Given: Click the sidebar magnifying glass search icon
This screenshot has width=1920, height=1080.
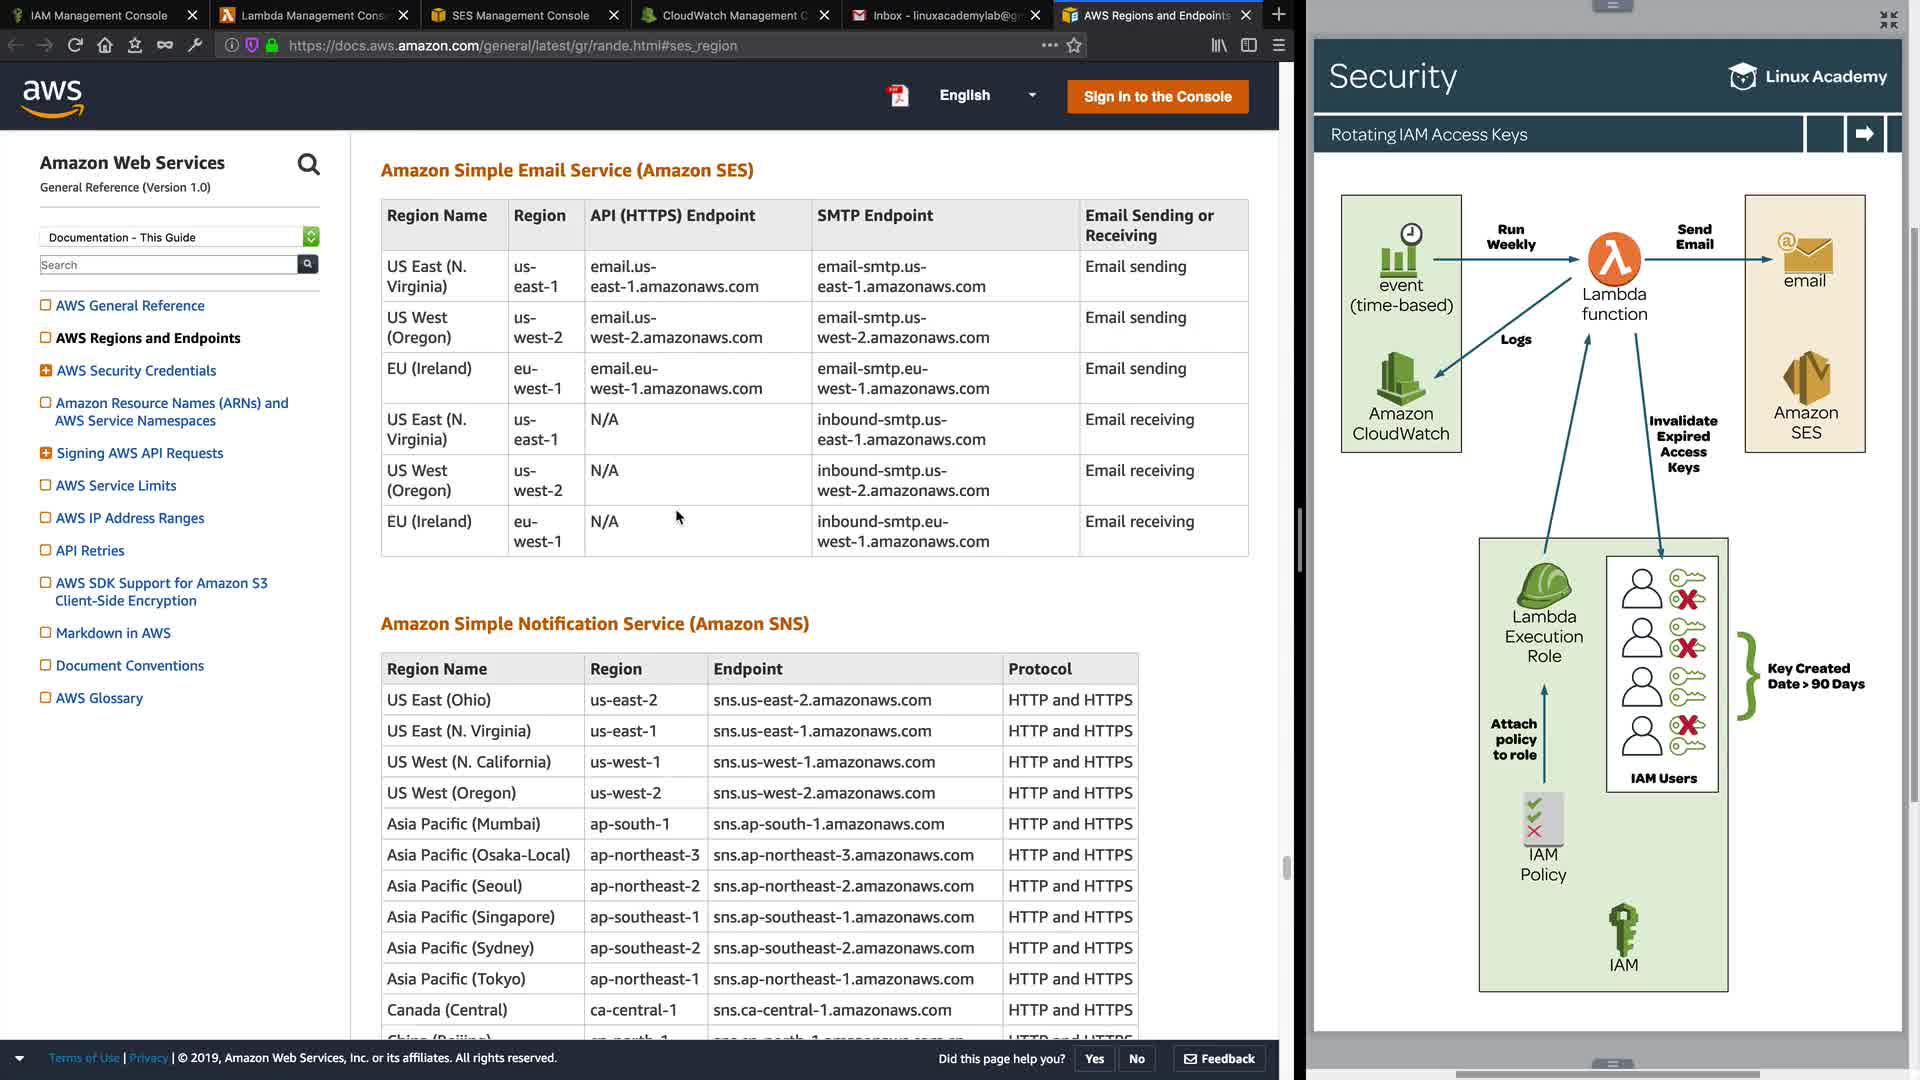Looking at the screenshot, I should pyautogui.click(x=308, y=165).
